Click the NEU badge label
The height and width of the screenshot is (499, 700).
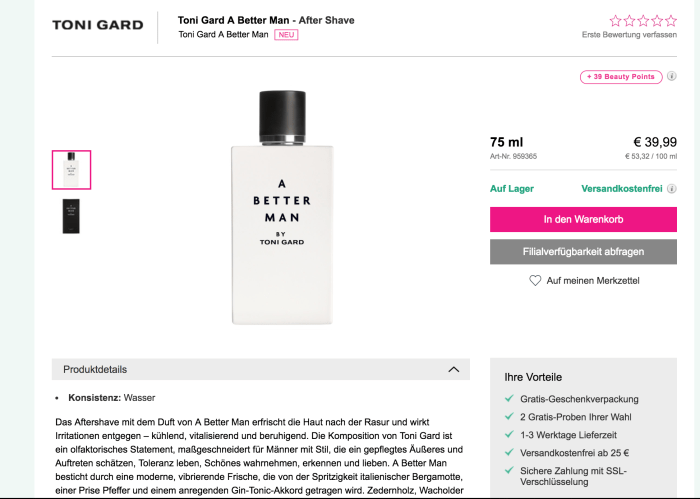tap(286, 34)
